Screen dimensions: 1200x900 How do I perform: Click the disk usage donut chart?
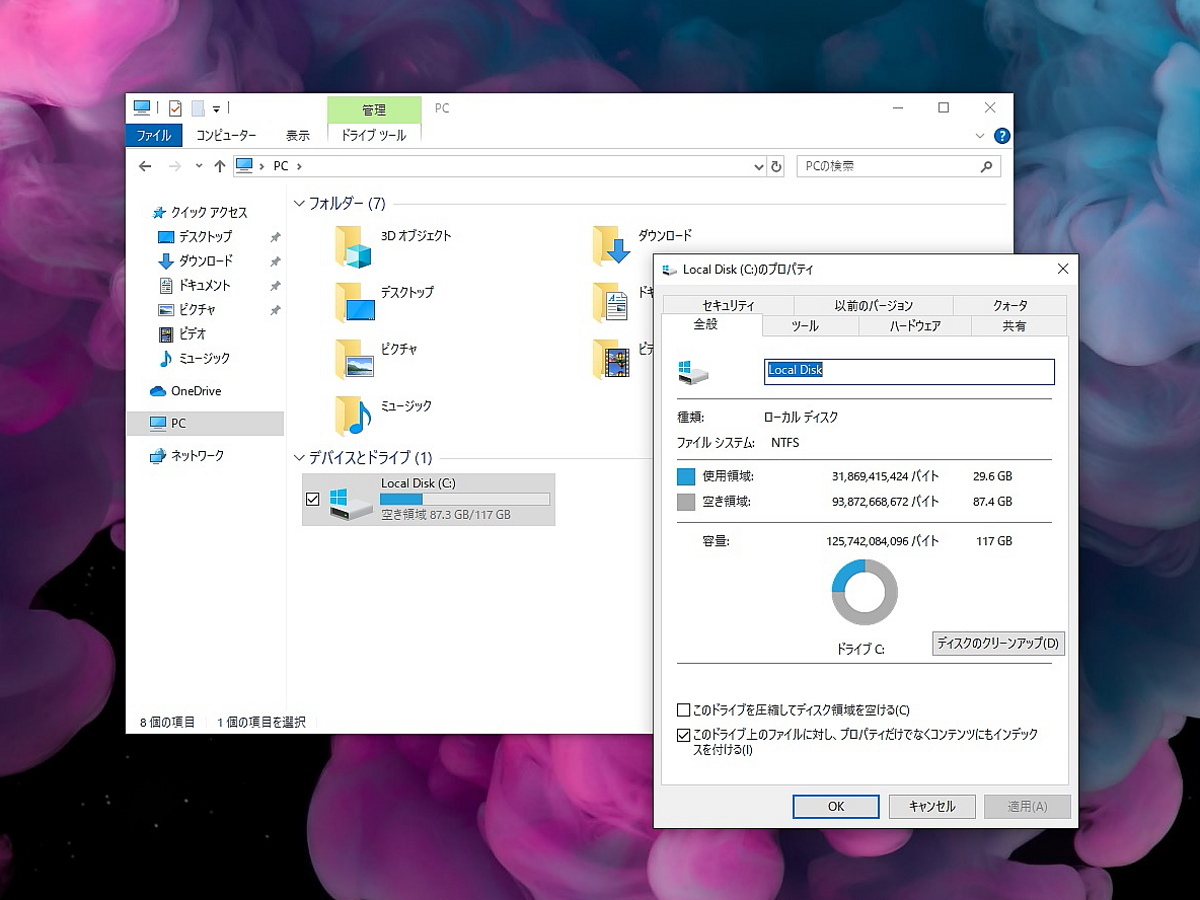coord(865,592)
